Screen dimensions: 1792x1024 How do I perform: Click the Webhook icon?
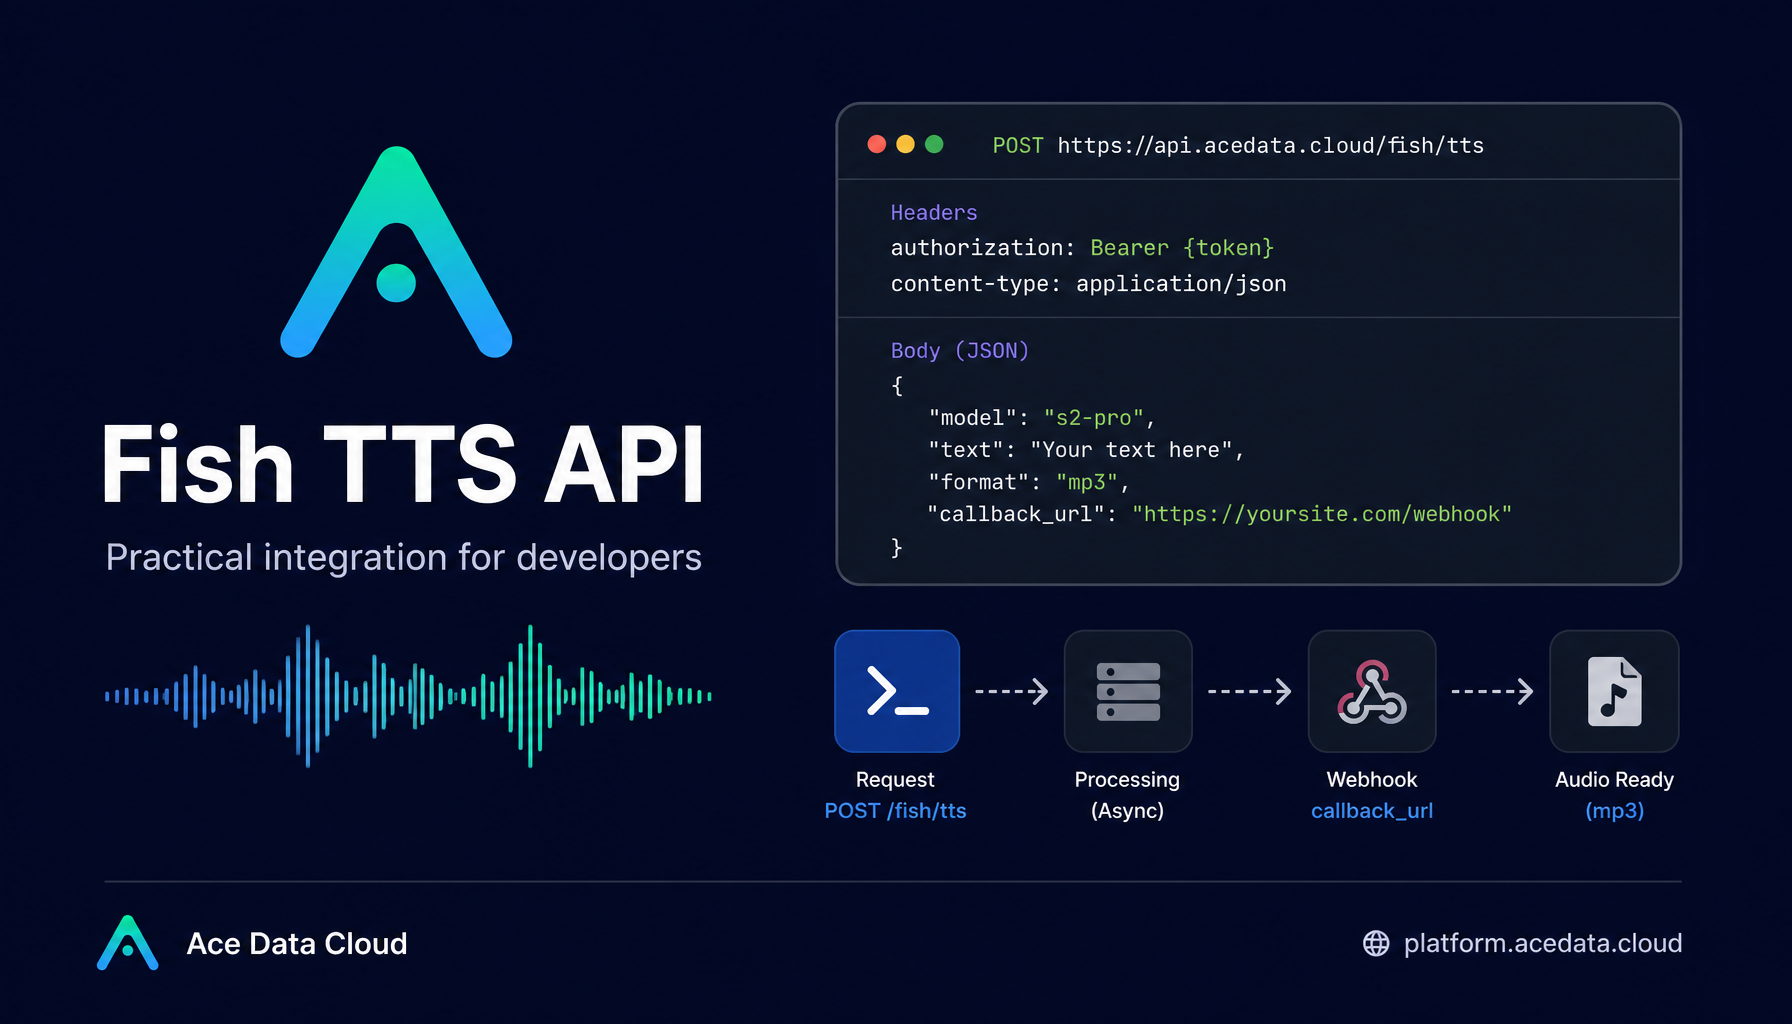1372,691
